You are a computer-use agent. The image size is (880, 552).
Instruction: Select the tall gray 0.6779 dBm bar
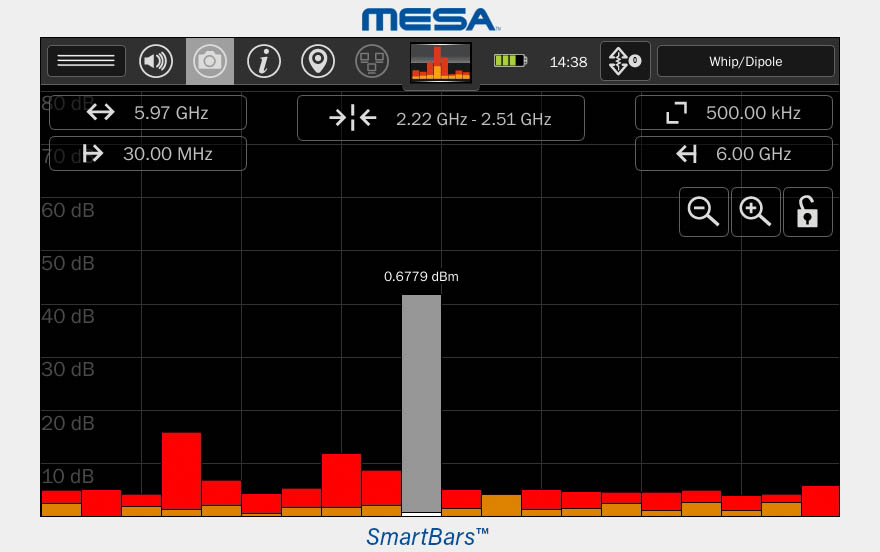[x=421, y=403]
